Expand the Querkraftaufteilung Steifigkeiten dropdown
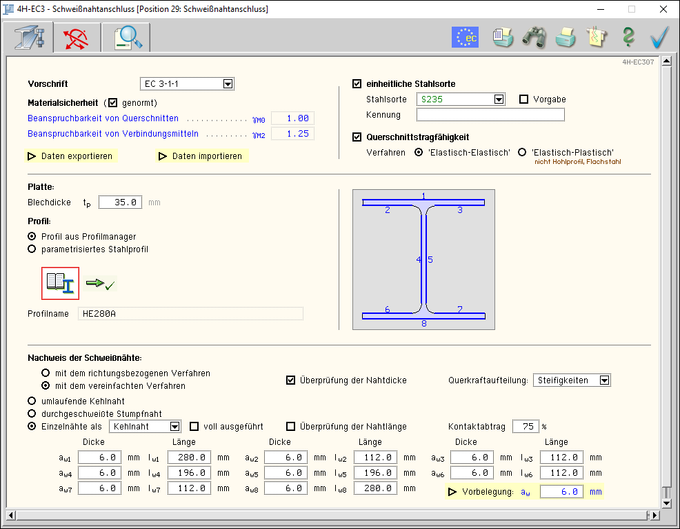Viewport: 680px width, 529px height. tap(604, 380)
